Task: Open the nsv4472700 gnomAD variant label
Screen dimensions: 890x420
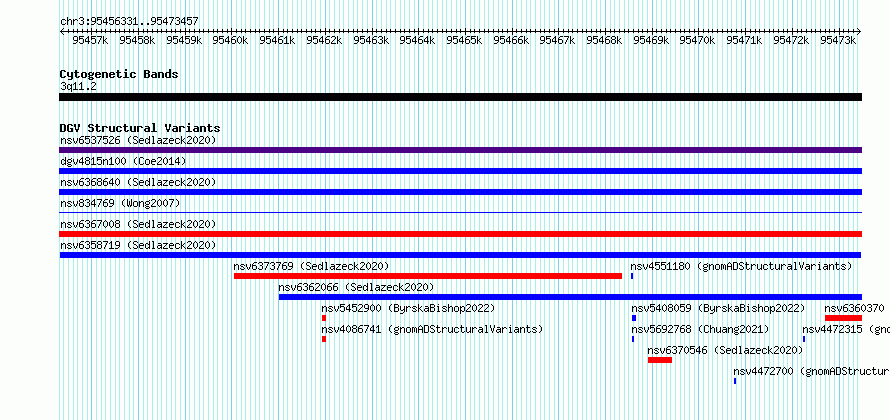Action: pyautogui.click(x=811, y=371)
